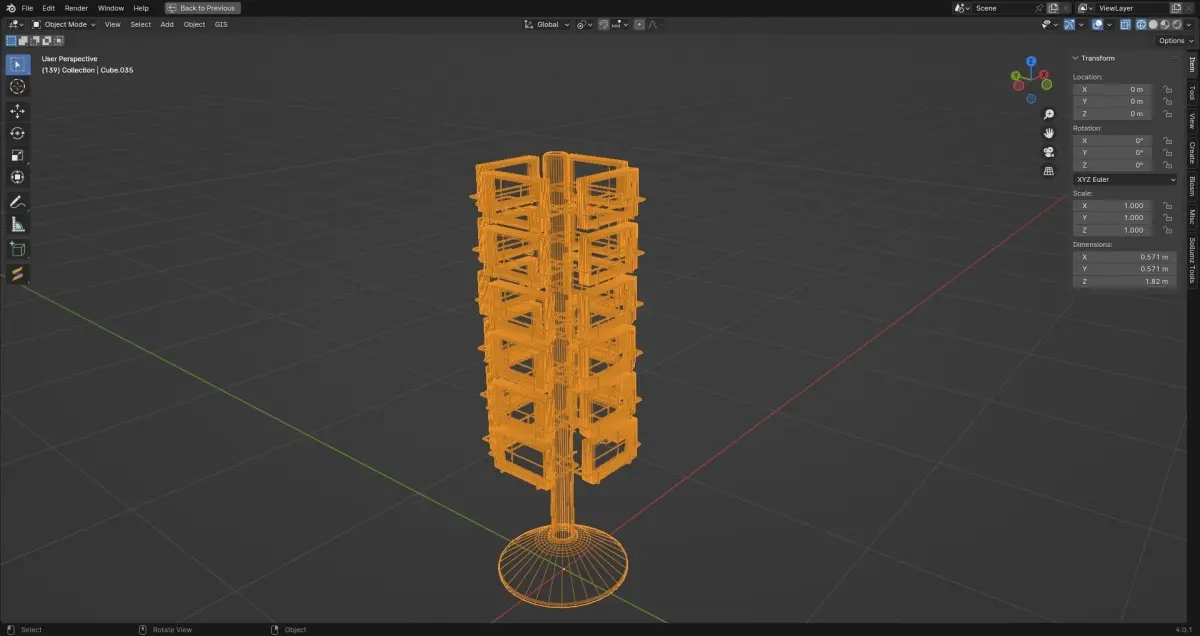
Task: Select the Add Cube tool
Action: point(17,249)
